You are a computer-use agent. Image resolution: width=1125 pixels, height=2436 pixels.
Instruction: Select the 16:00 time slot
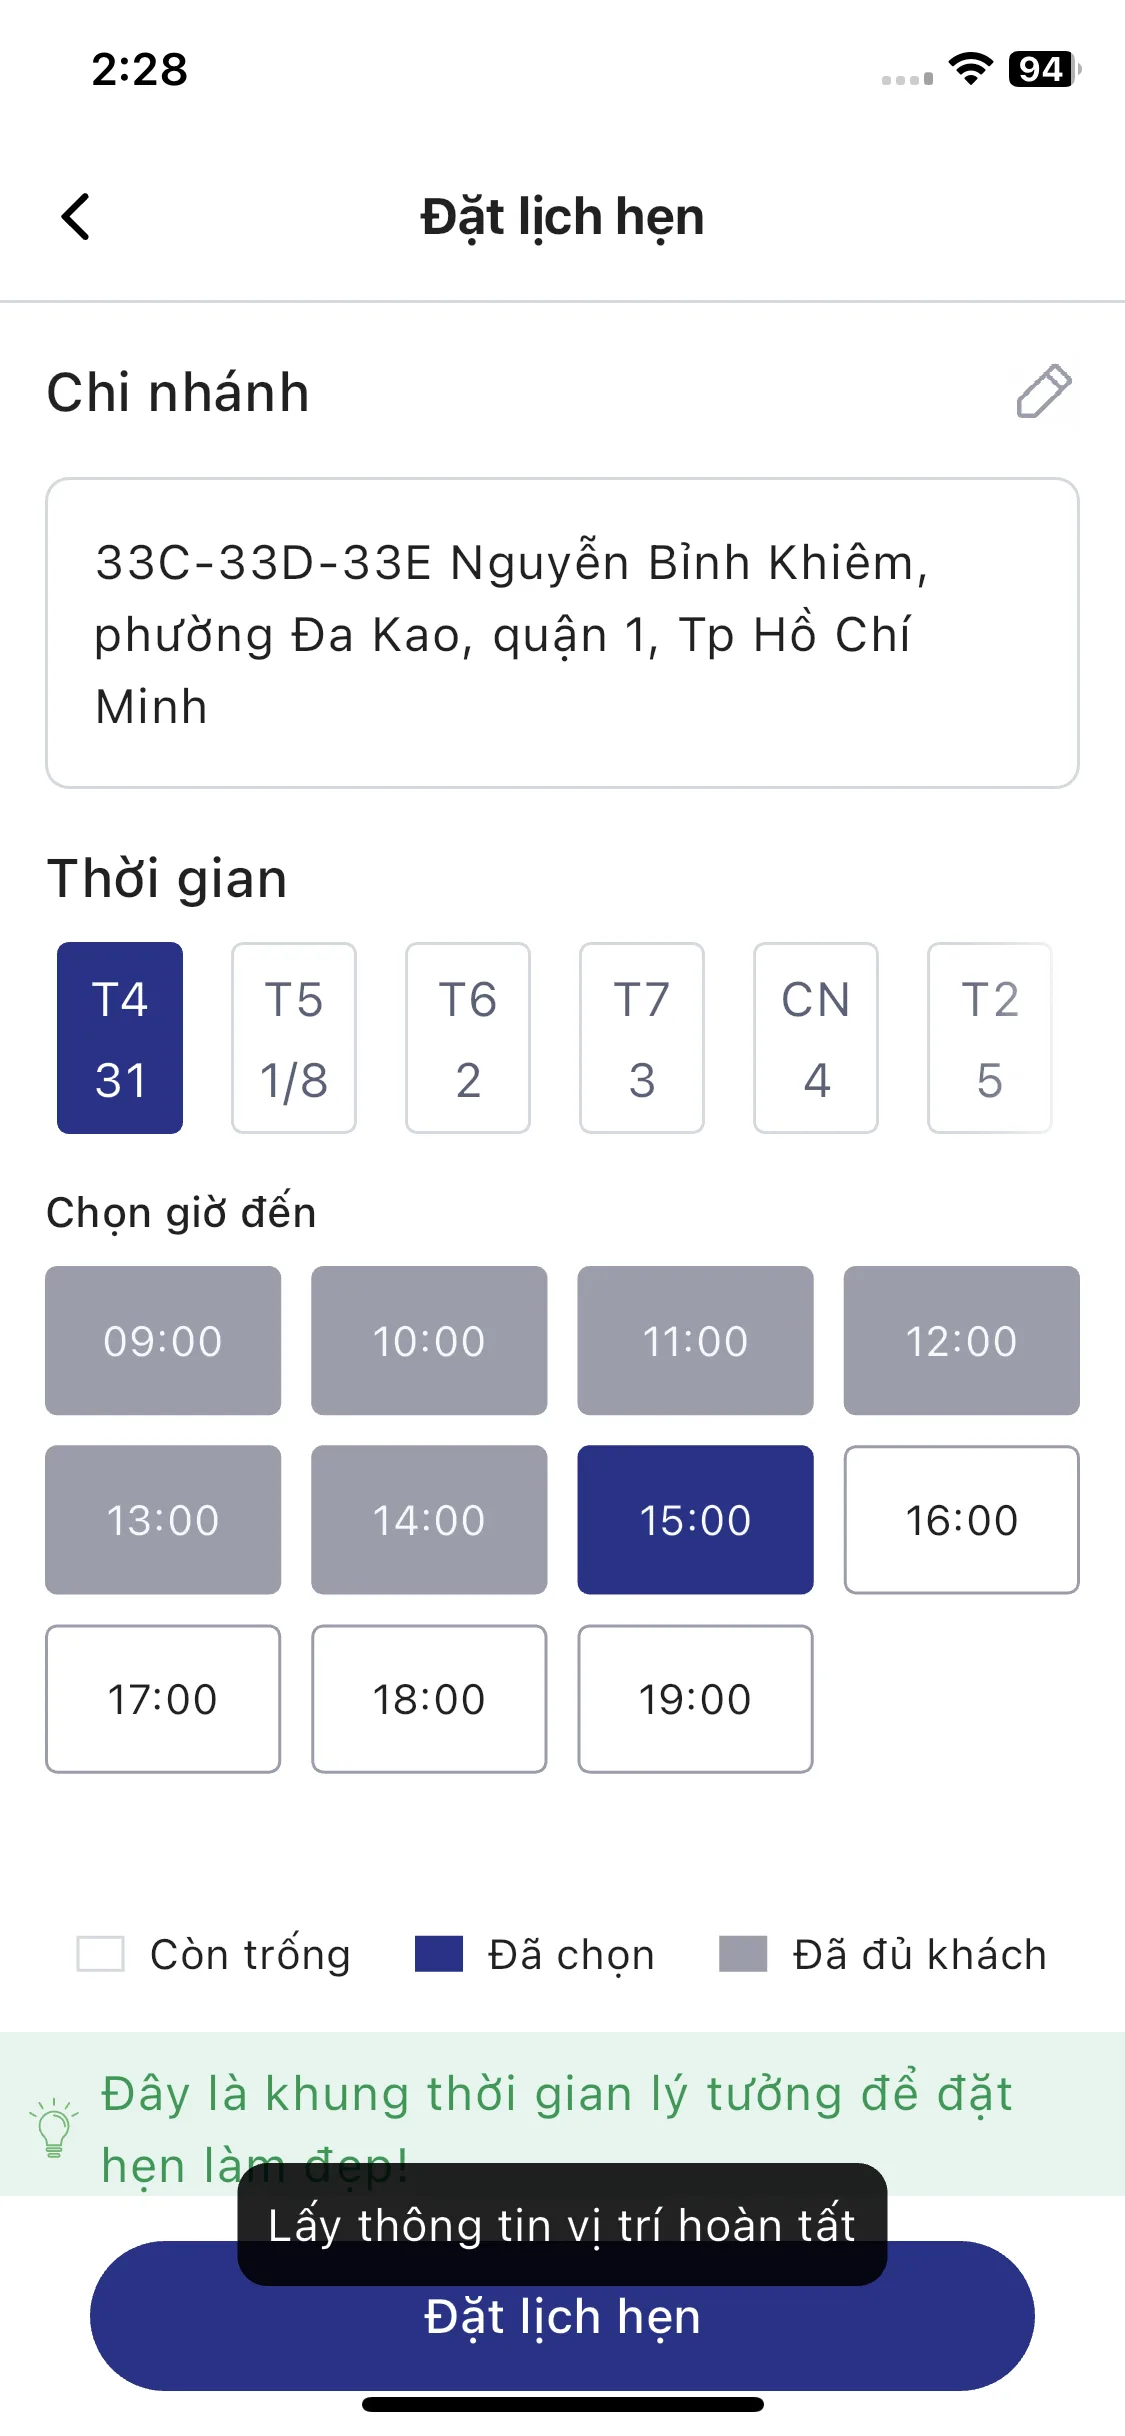click(x=961, y=1520)
